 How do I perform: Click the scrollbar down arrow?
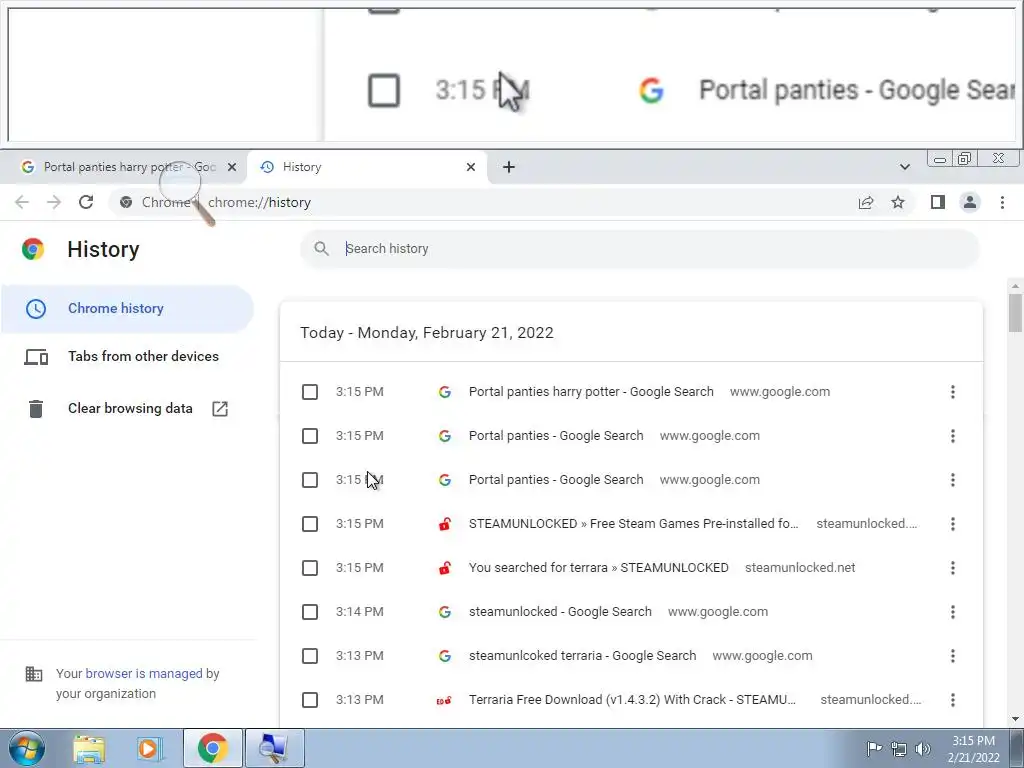1015,719
